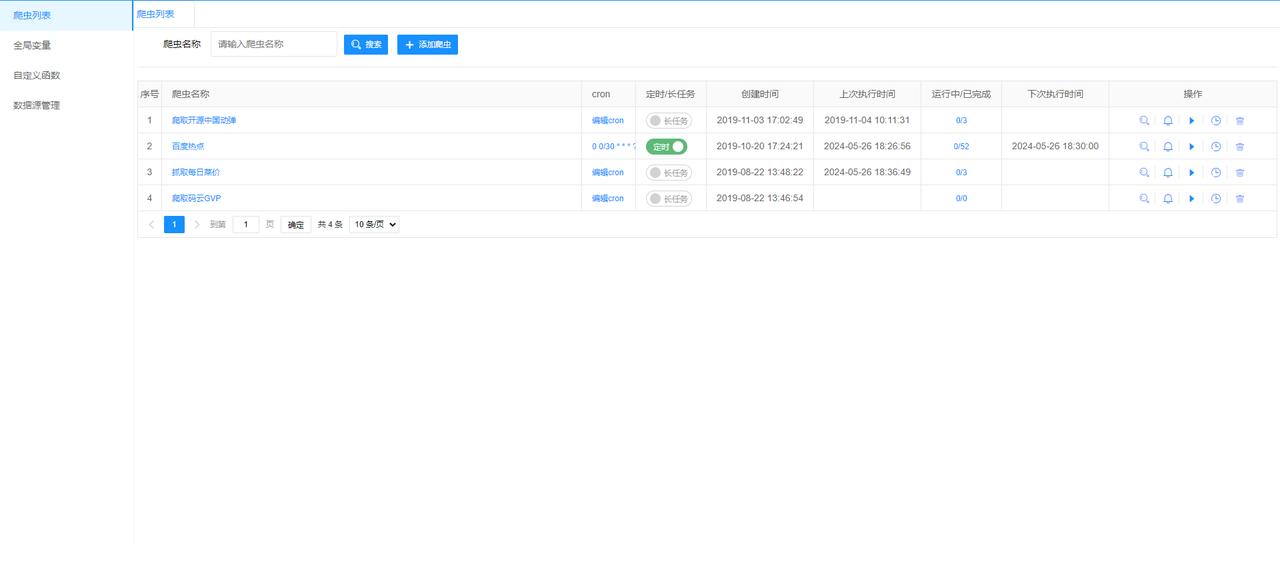
Task: Toggle the 长任务 switch for 爬取开源中国动弹
Action: [669, 120]
